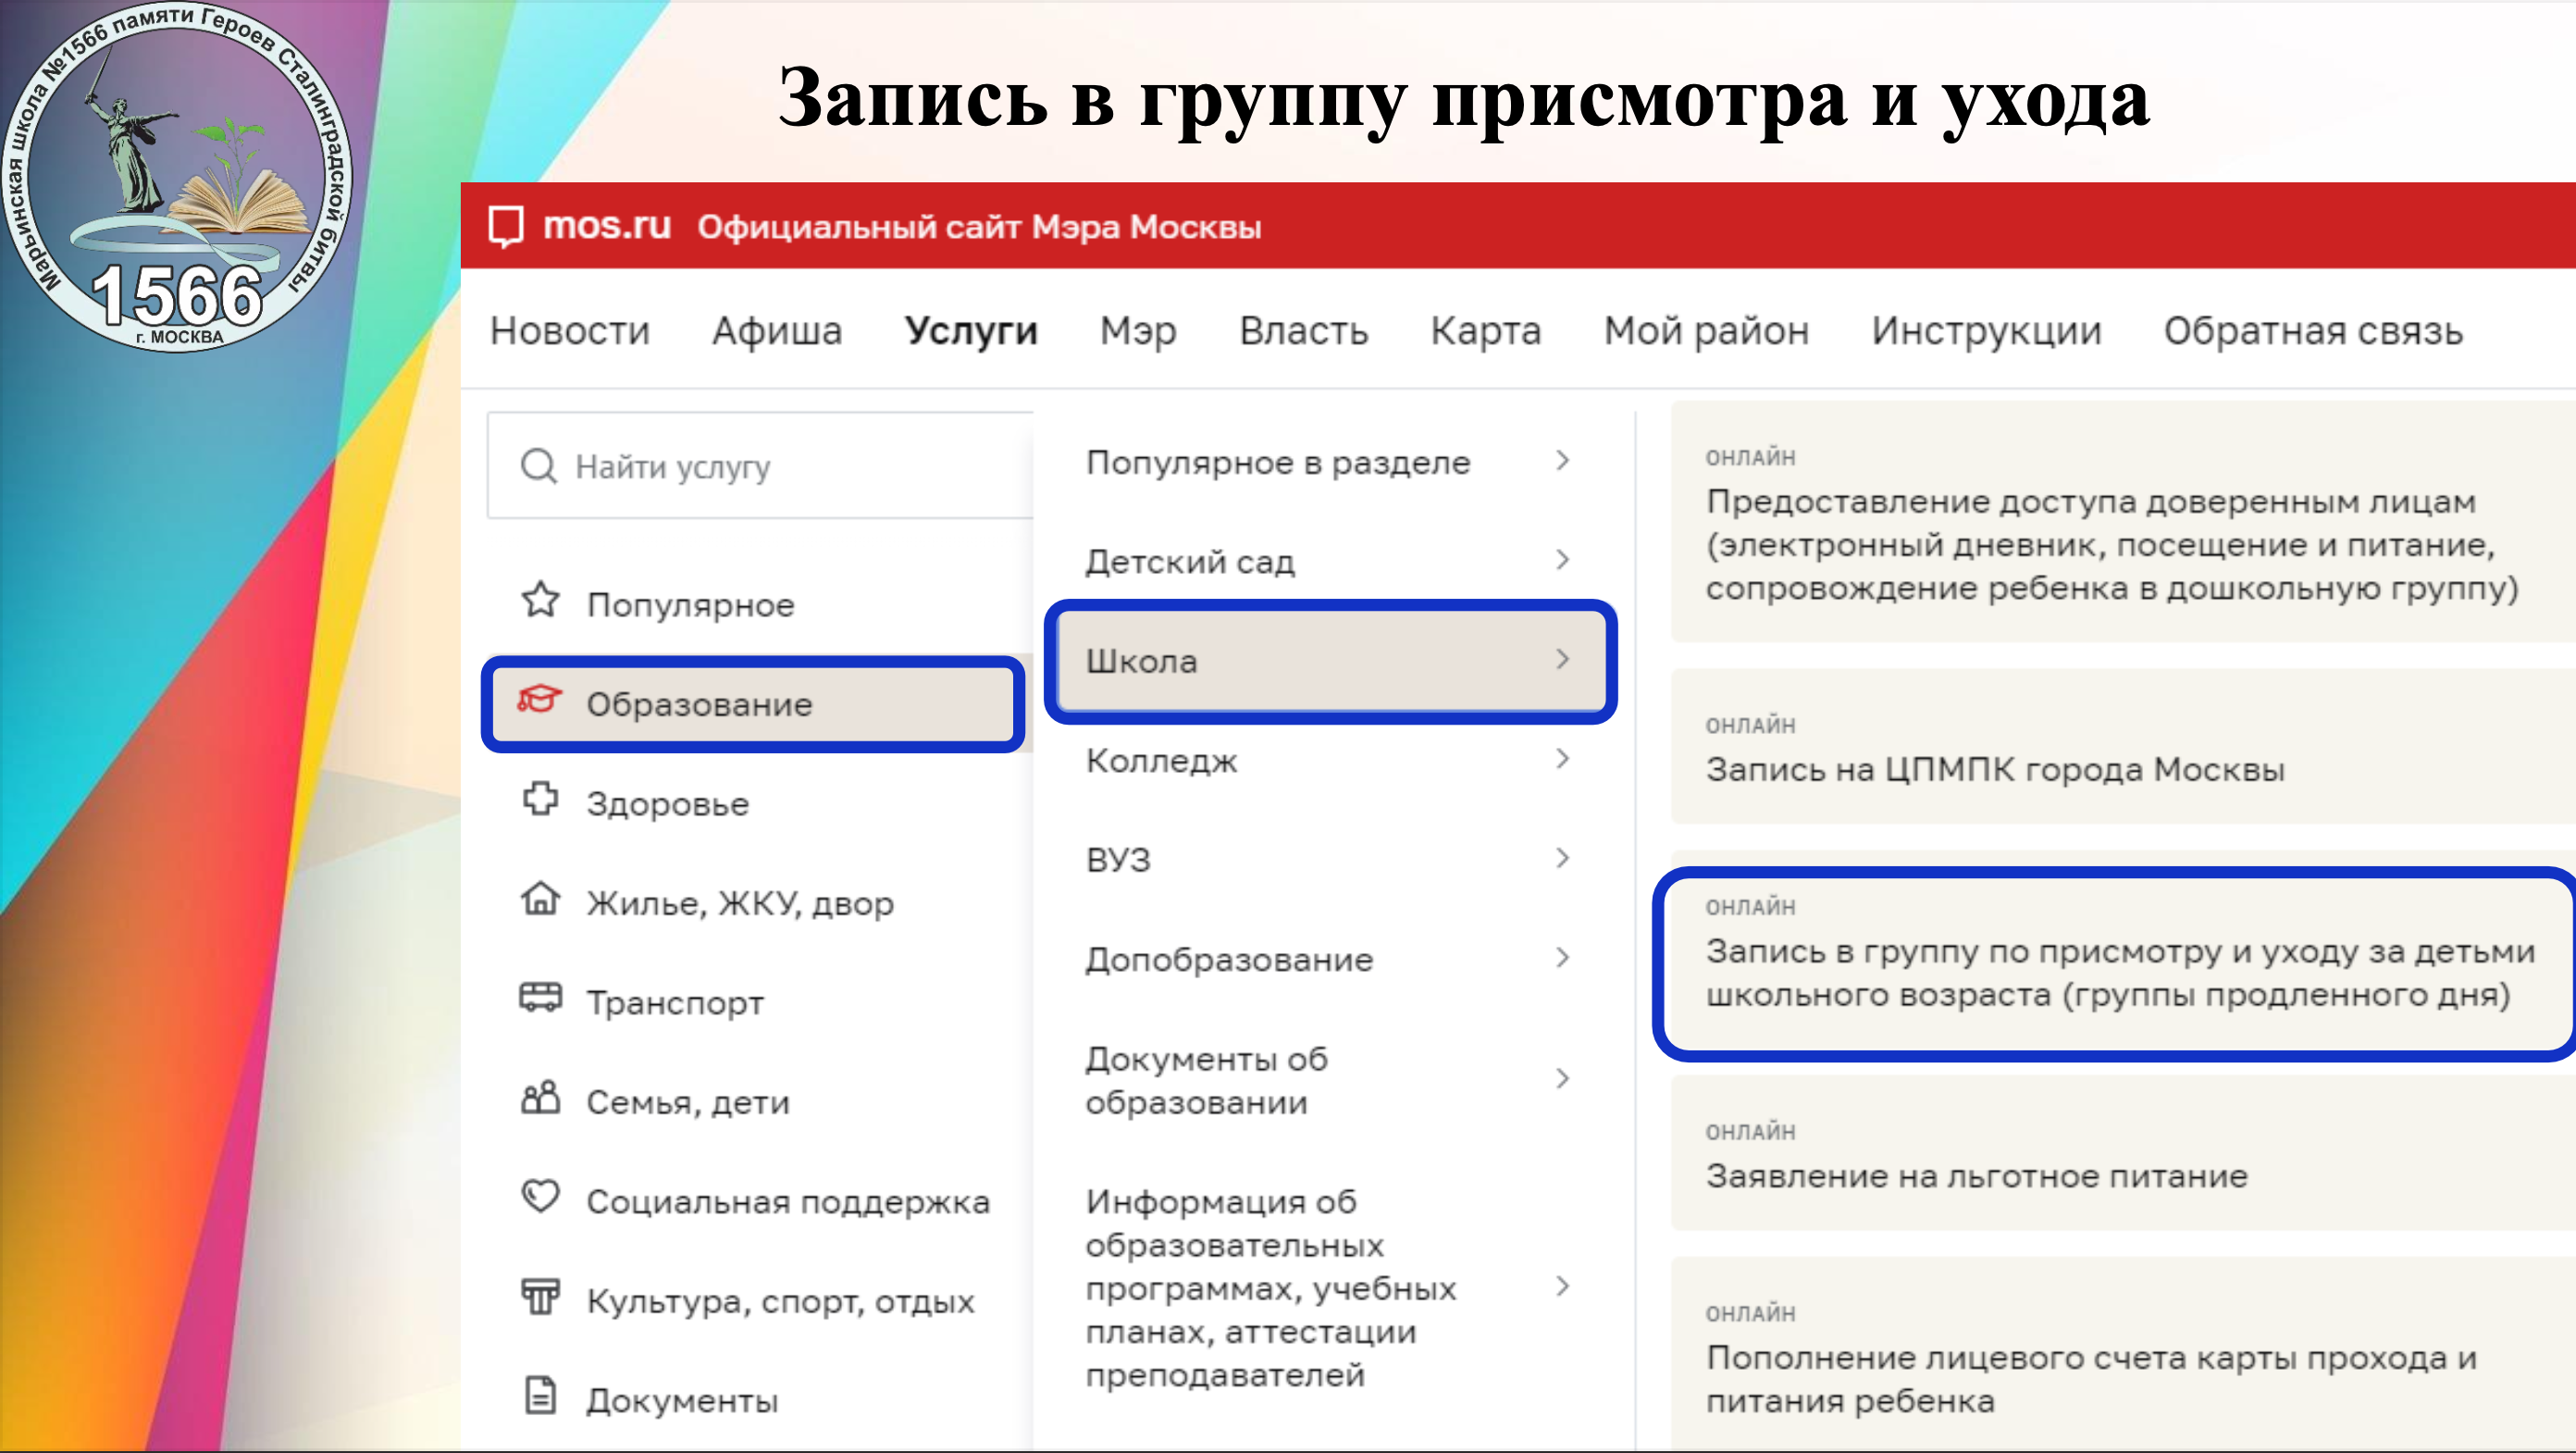Viewport: 2576px width, 1453px height.
Task: Expand chevron for Информация об образовательных программах
Action: click(x=1563, y=1286)
